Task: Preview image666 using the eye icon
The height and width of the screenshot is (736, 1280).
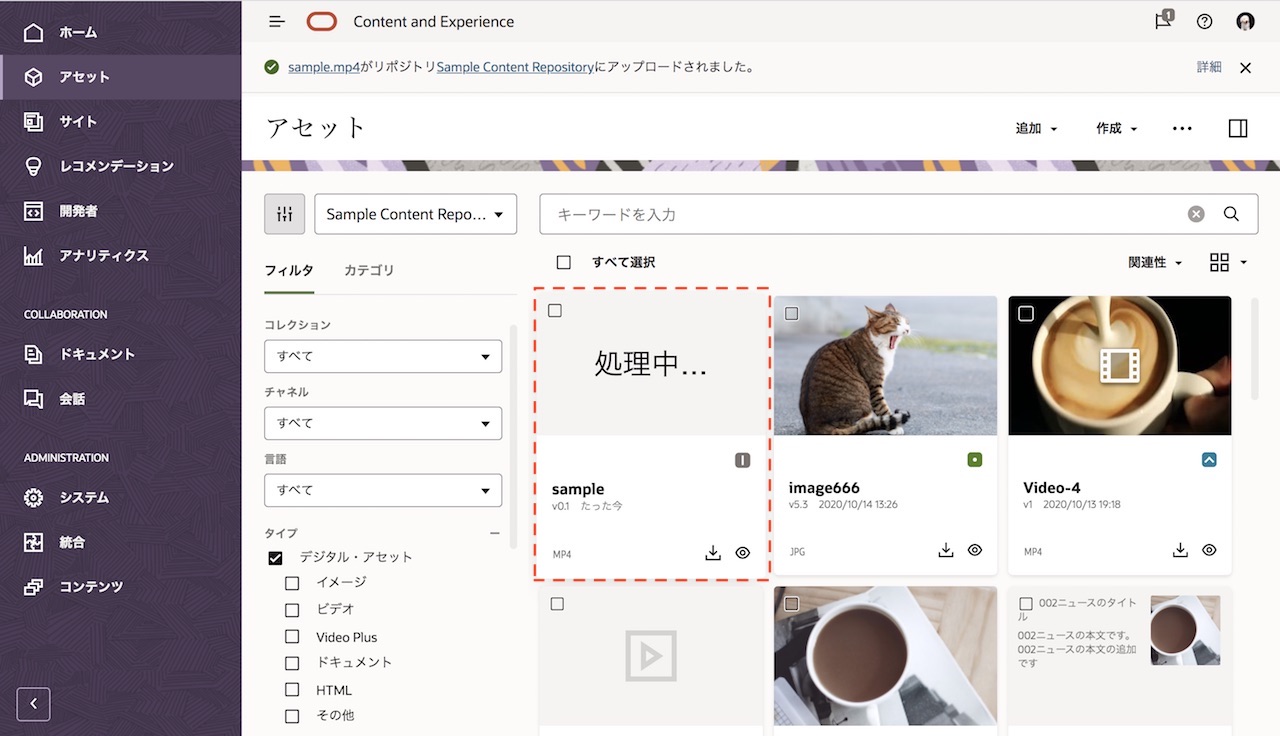Action: tap(975, 550)
